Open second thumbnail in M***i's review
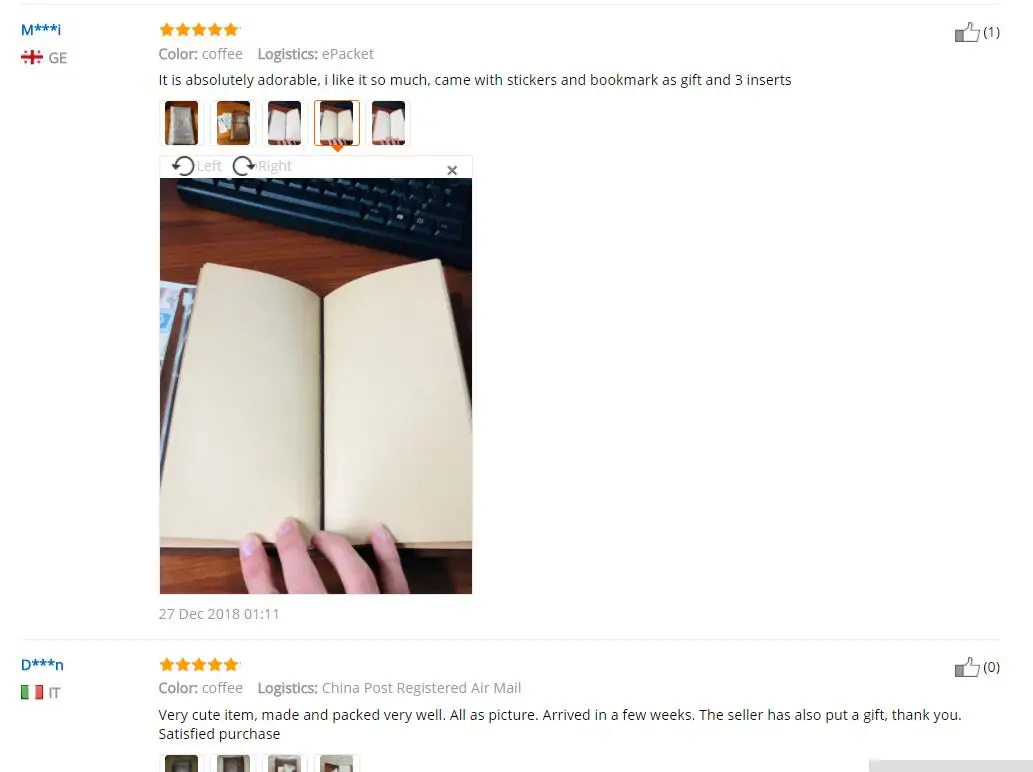The image size is (1033, 772). (233, 123)
